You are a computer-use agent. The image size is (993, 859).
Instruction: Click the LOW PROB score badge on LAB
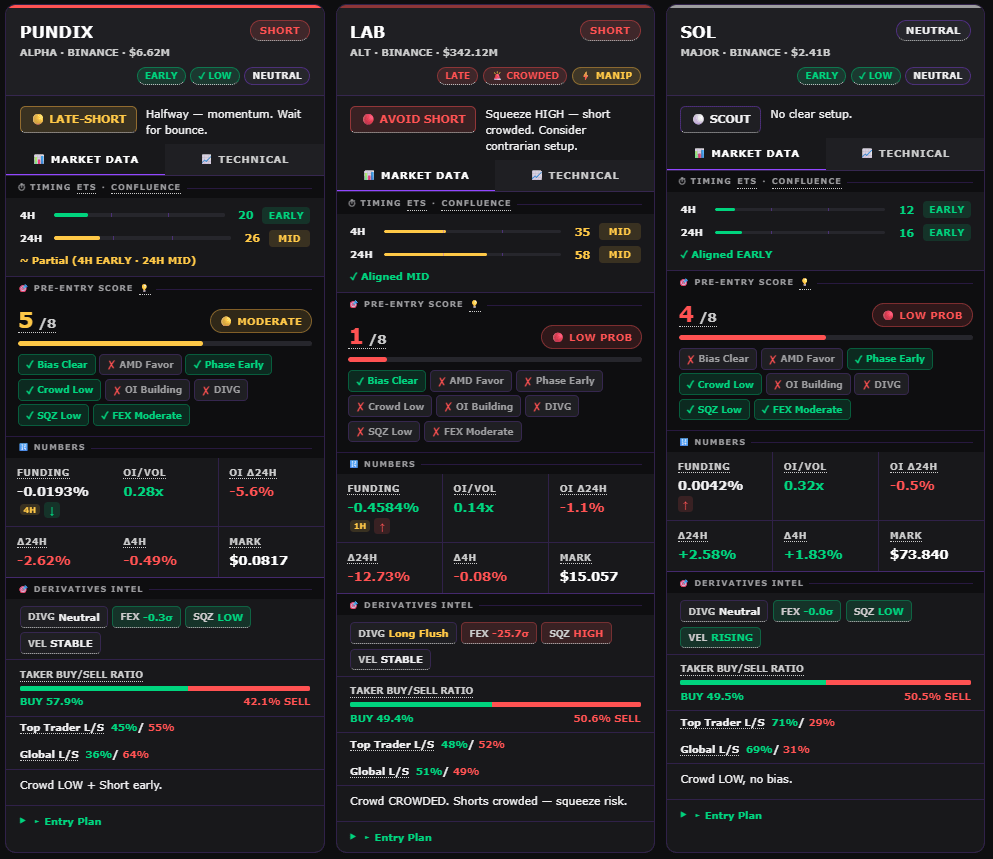(x=591, y=338)
